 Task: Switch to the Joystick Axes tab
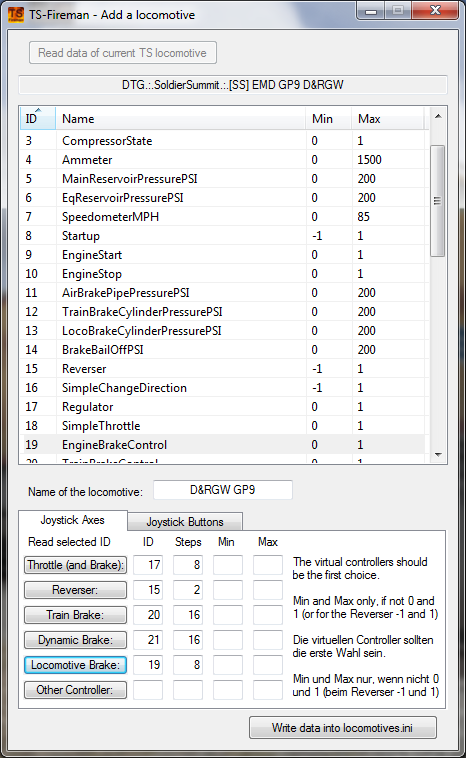73,520
